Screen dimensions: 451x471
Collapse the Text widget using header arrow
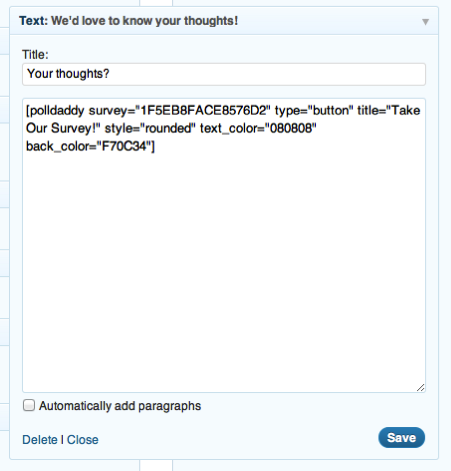[425, 22]
